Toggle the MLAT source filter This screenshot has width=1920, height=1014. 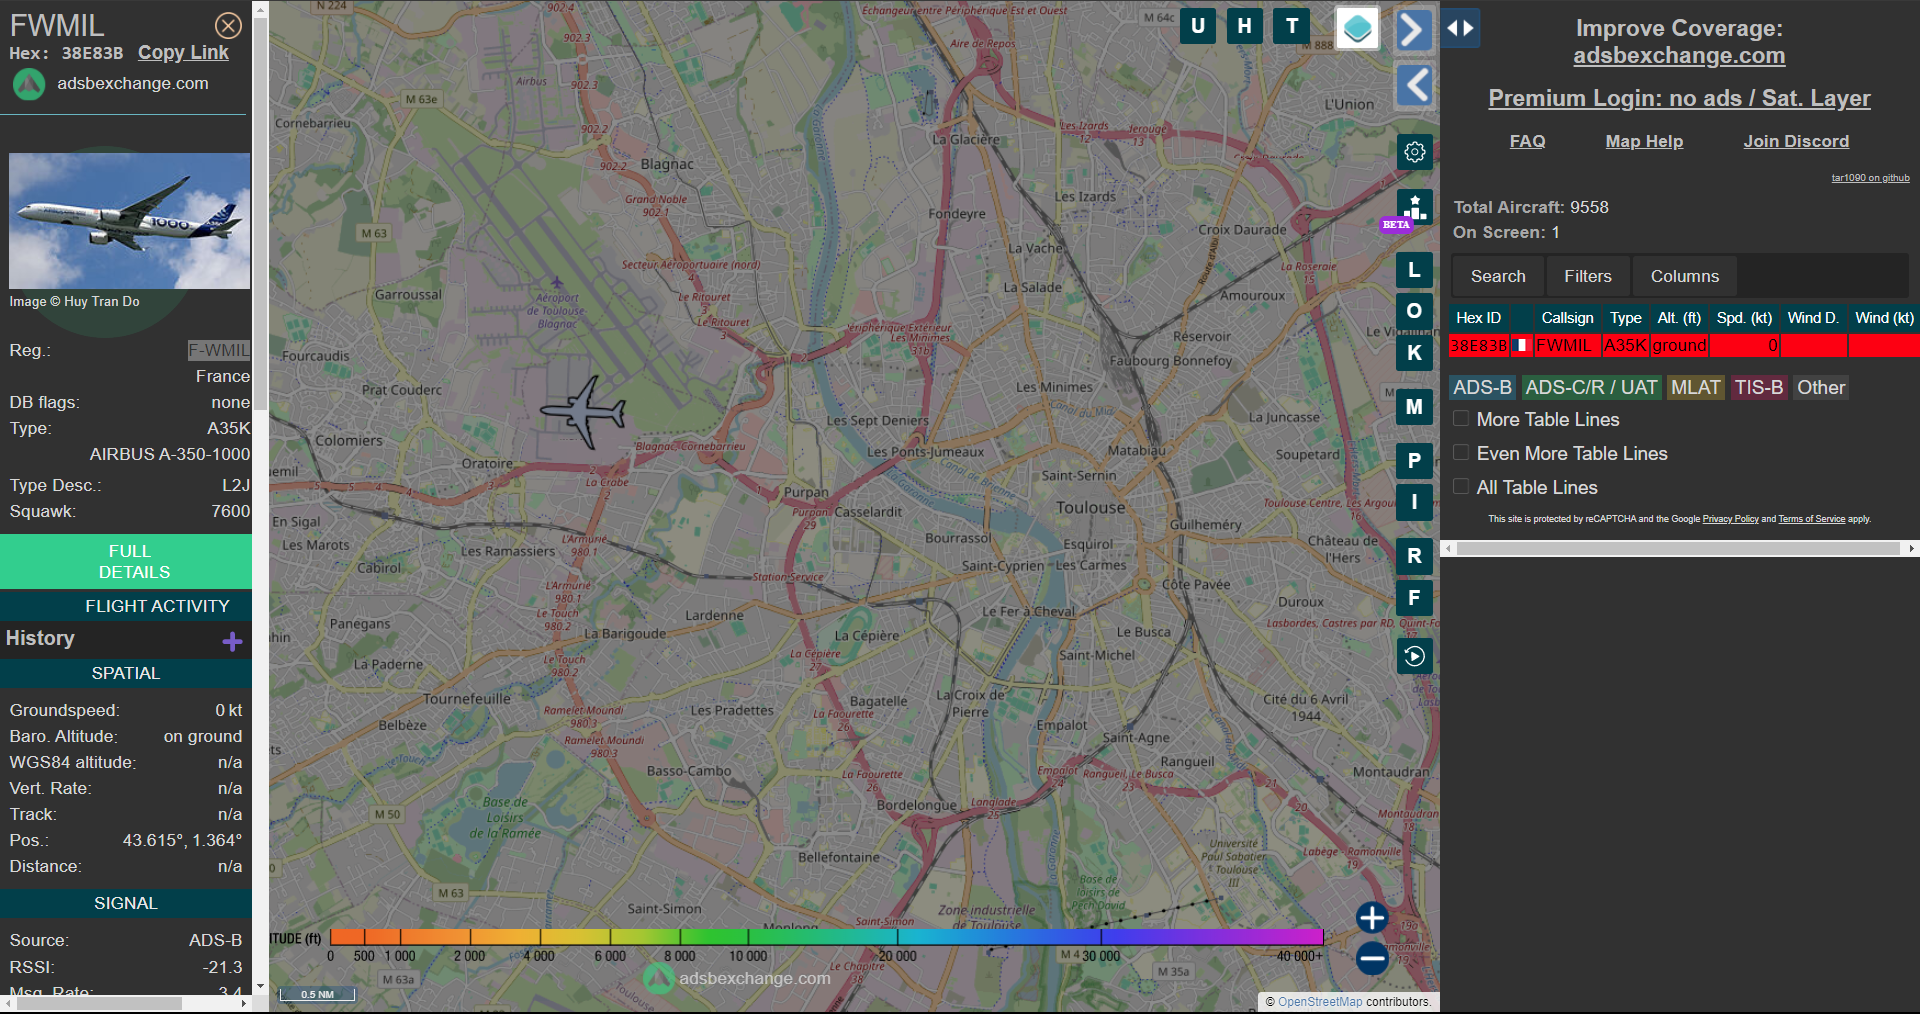tap(1695, 387)
